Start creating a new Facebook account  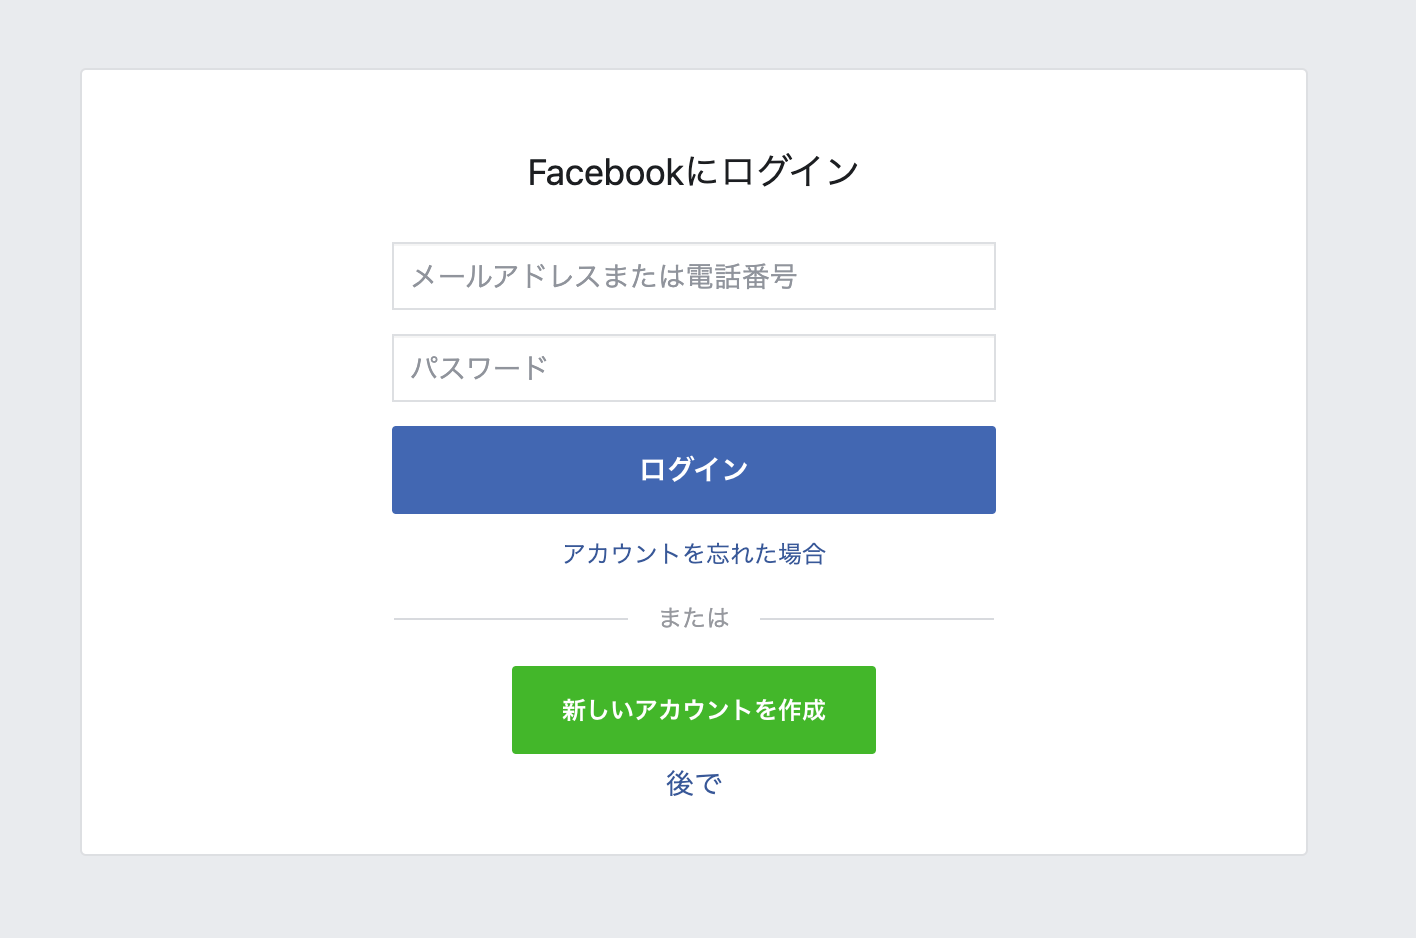pos(693,710)
